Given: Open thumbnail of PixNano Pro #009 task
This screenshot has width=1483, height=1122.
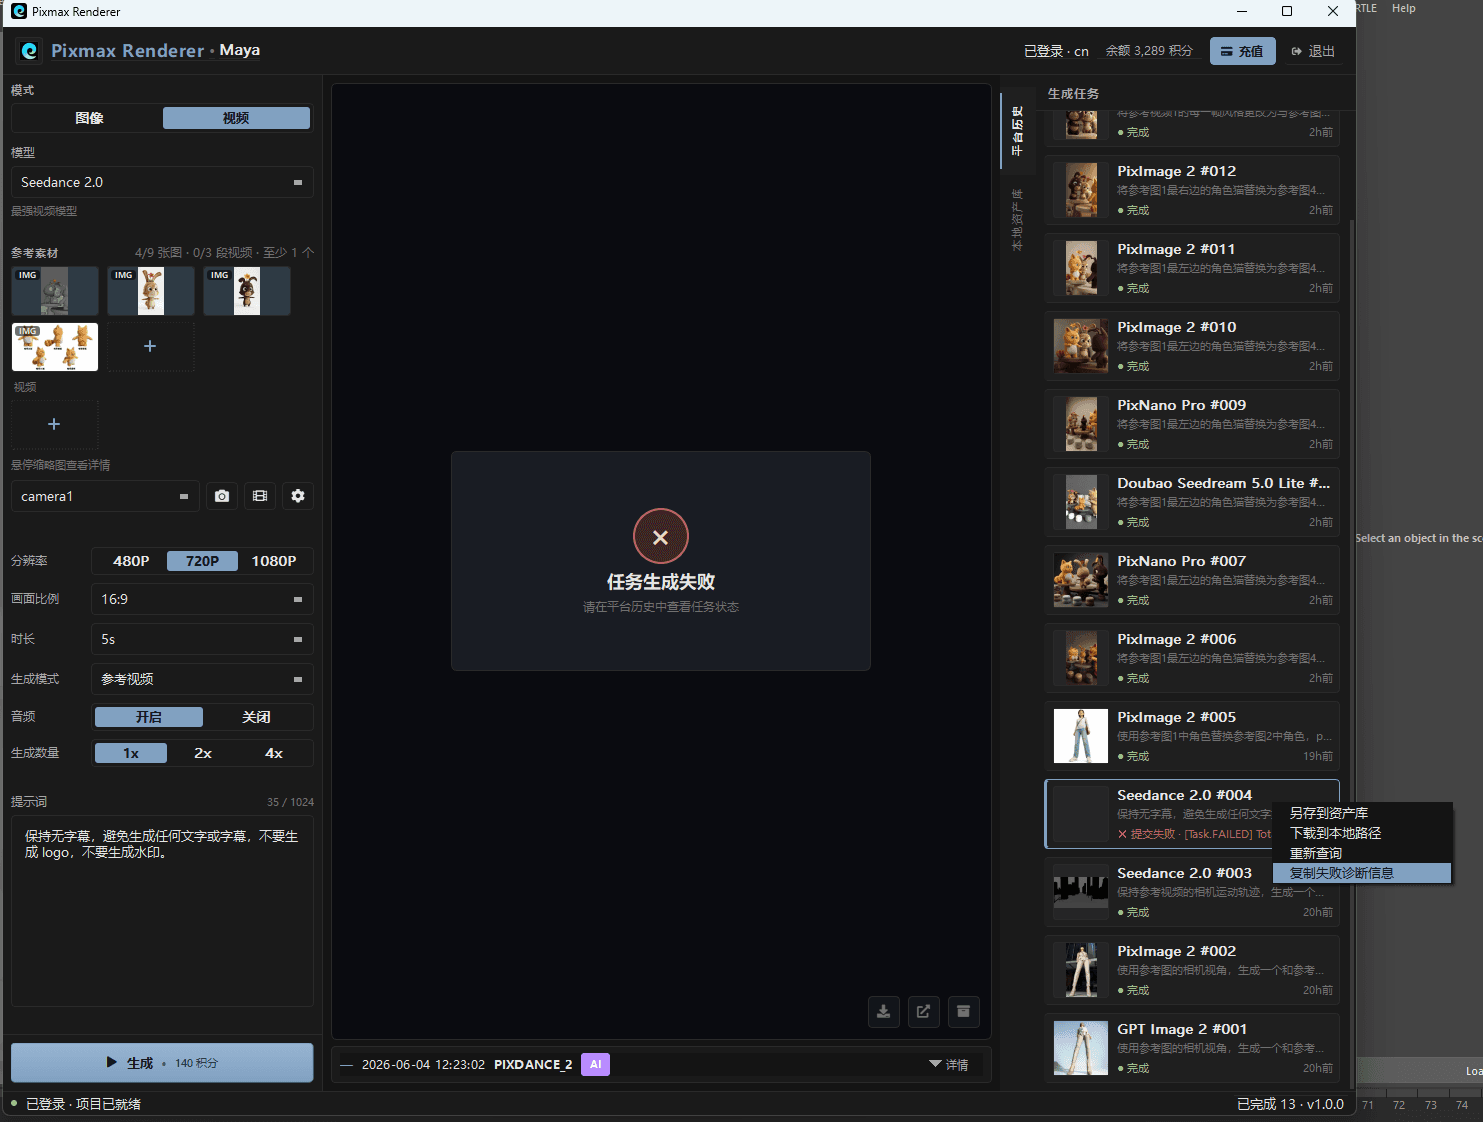Looking at the screenshot, I should (x=1081, y=424).
